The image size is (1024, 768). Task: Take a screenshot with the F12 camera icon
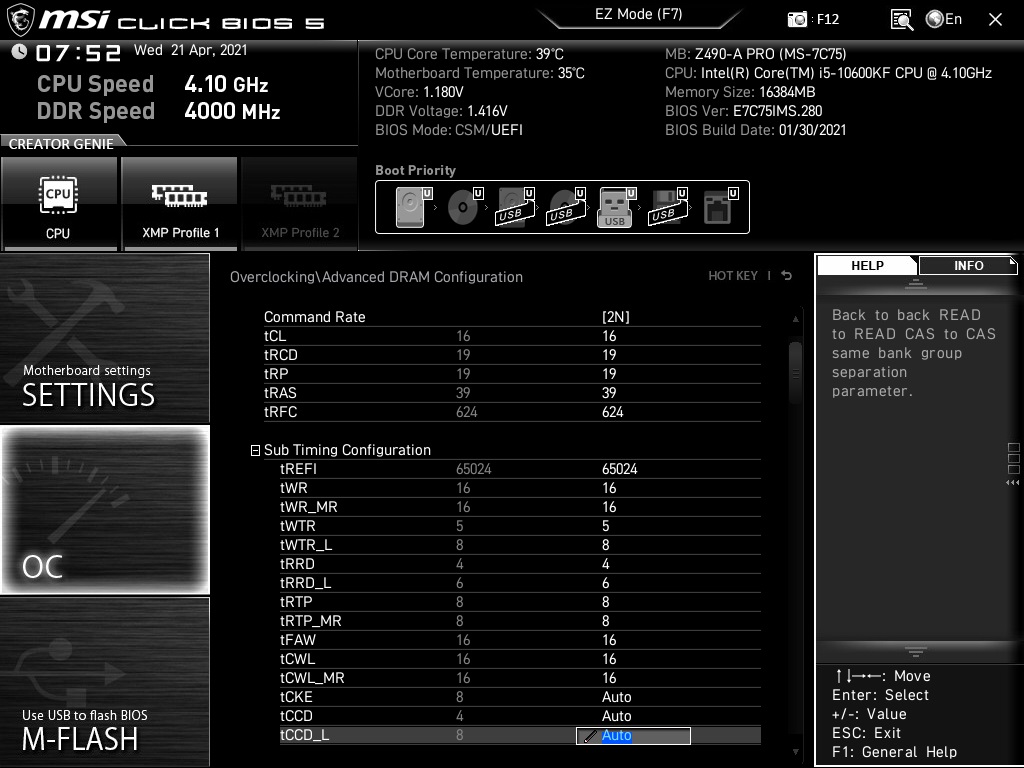[x=797, y=20]
